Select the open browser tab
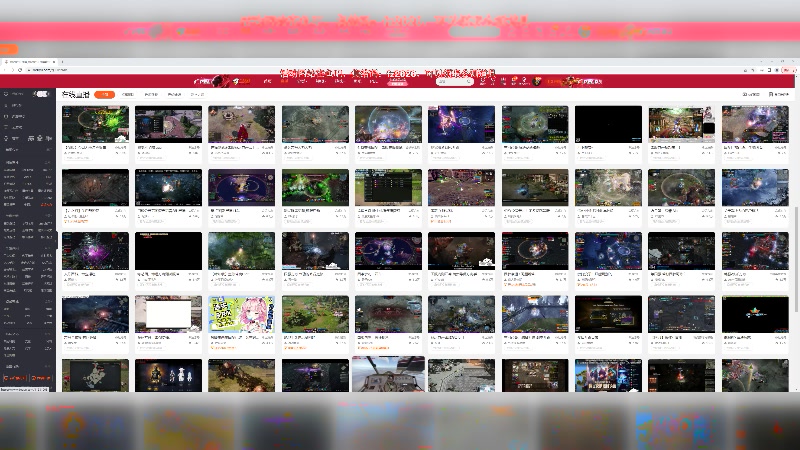The image size is (800, 450). coord(30,62)
